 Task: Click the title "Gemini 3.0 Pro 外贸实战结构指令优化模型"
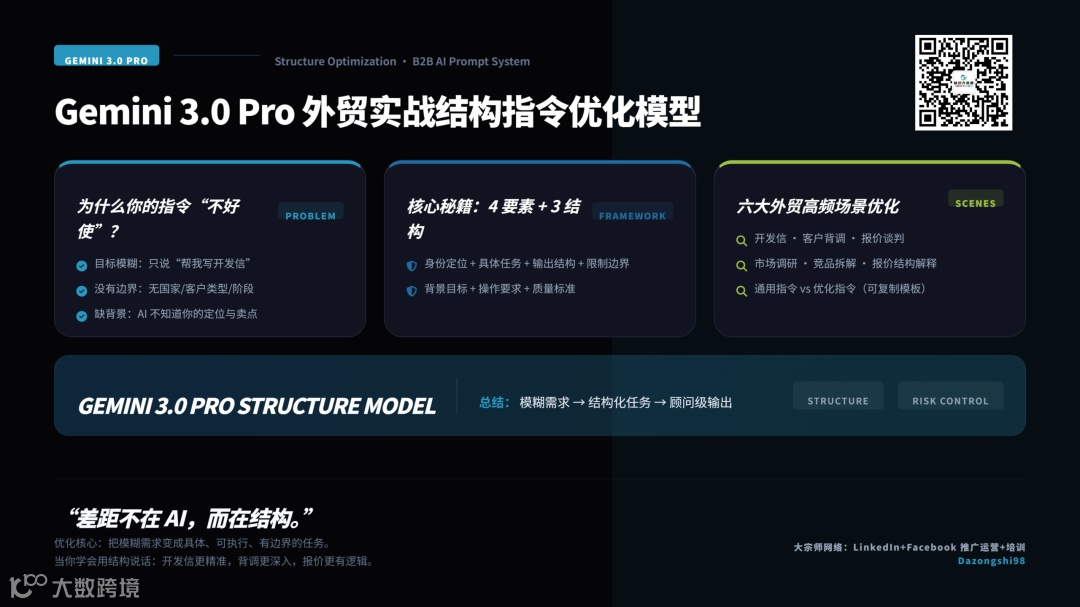tap(377, 111)
